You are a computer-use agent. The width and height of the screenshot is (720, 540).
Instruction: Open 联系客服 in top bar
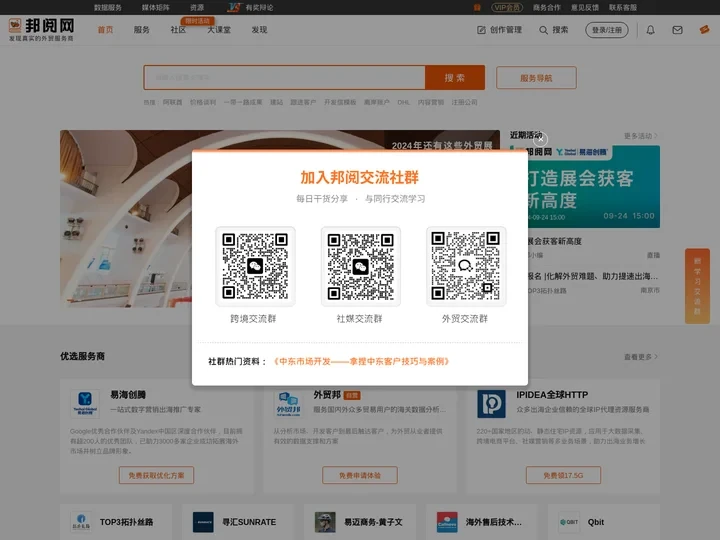click(x=623, y=7)
